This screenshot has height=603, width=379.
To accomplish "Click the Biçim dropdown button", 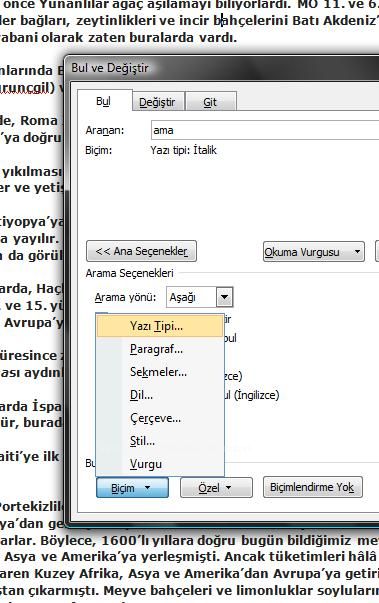I will pos(132,488).
